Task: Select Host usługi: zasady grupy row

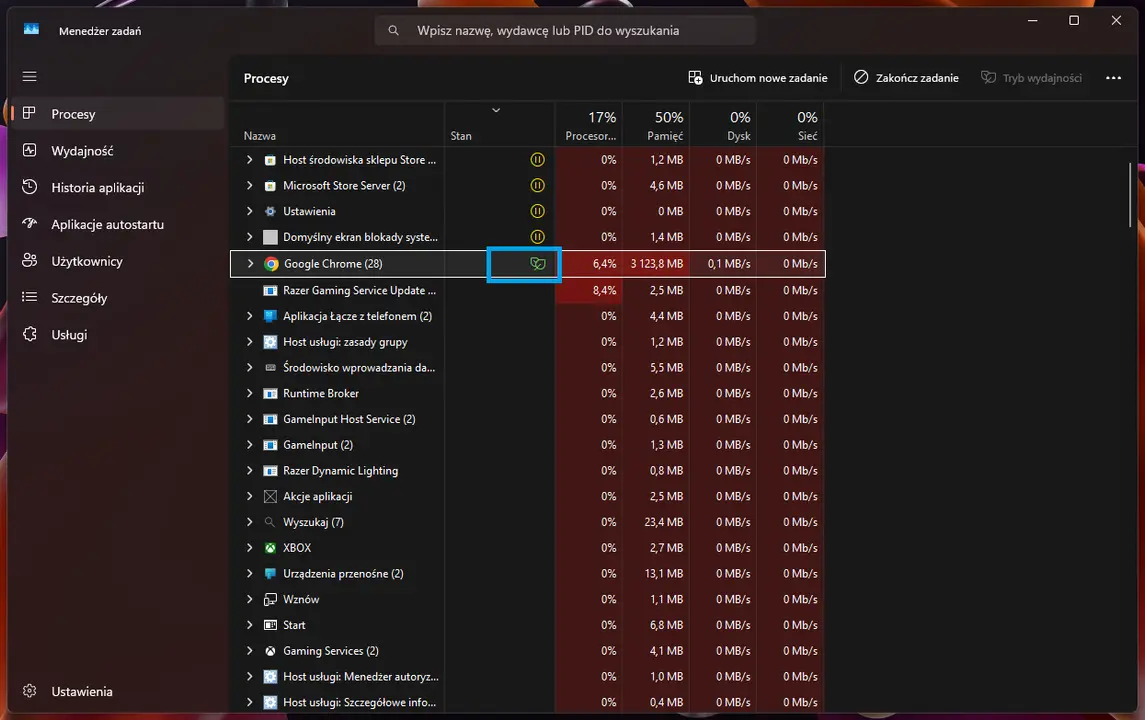Action: click(528, 342)
